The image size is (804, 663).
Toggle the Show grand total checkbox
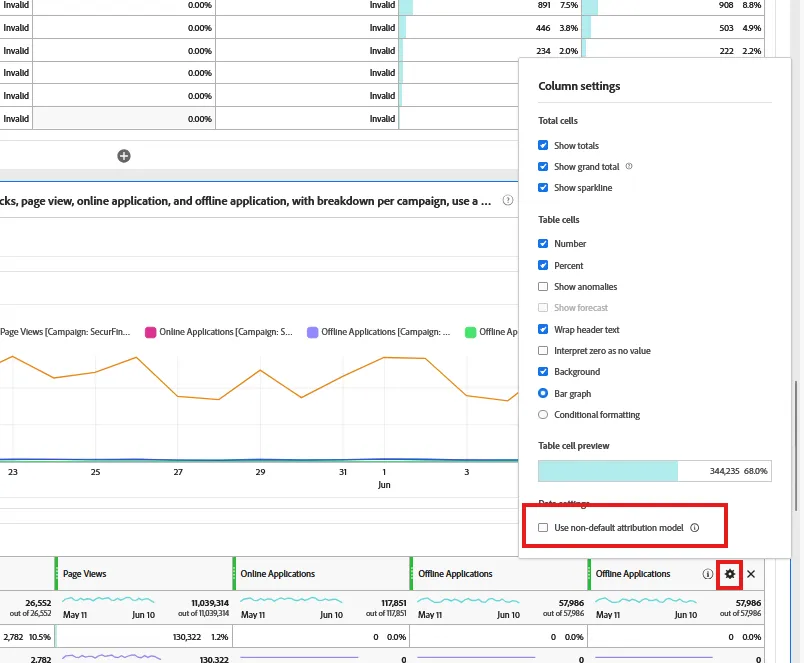pos(543,166)
